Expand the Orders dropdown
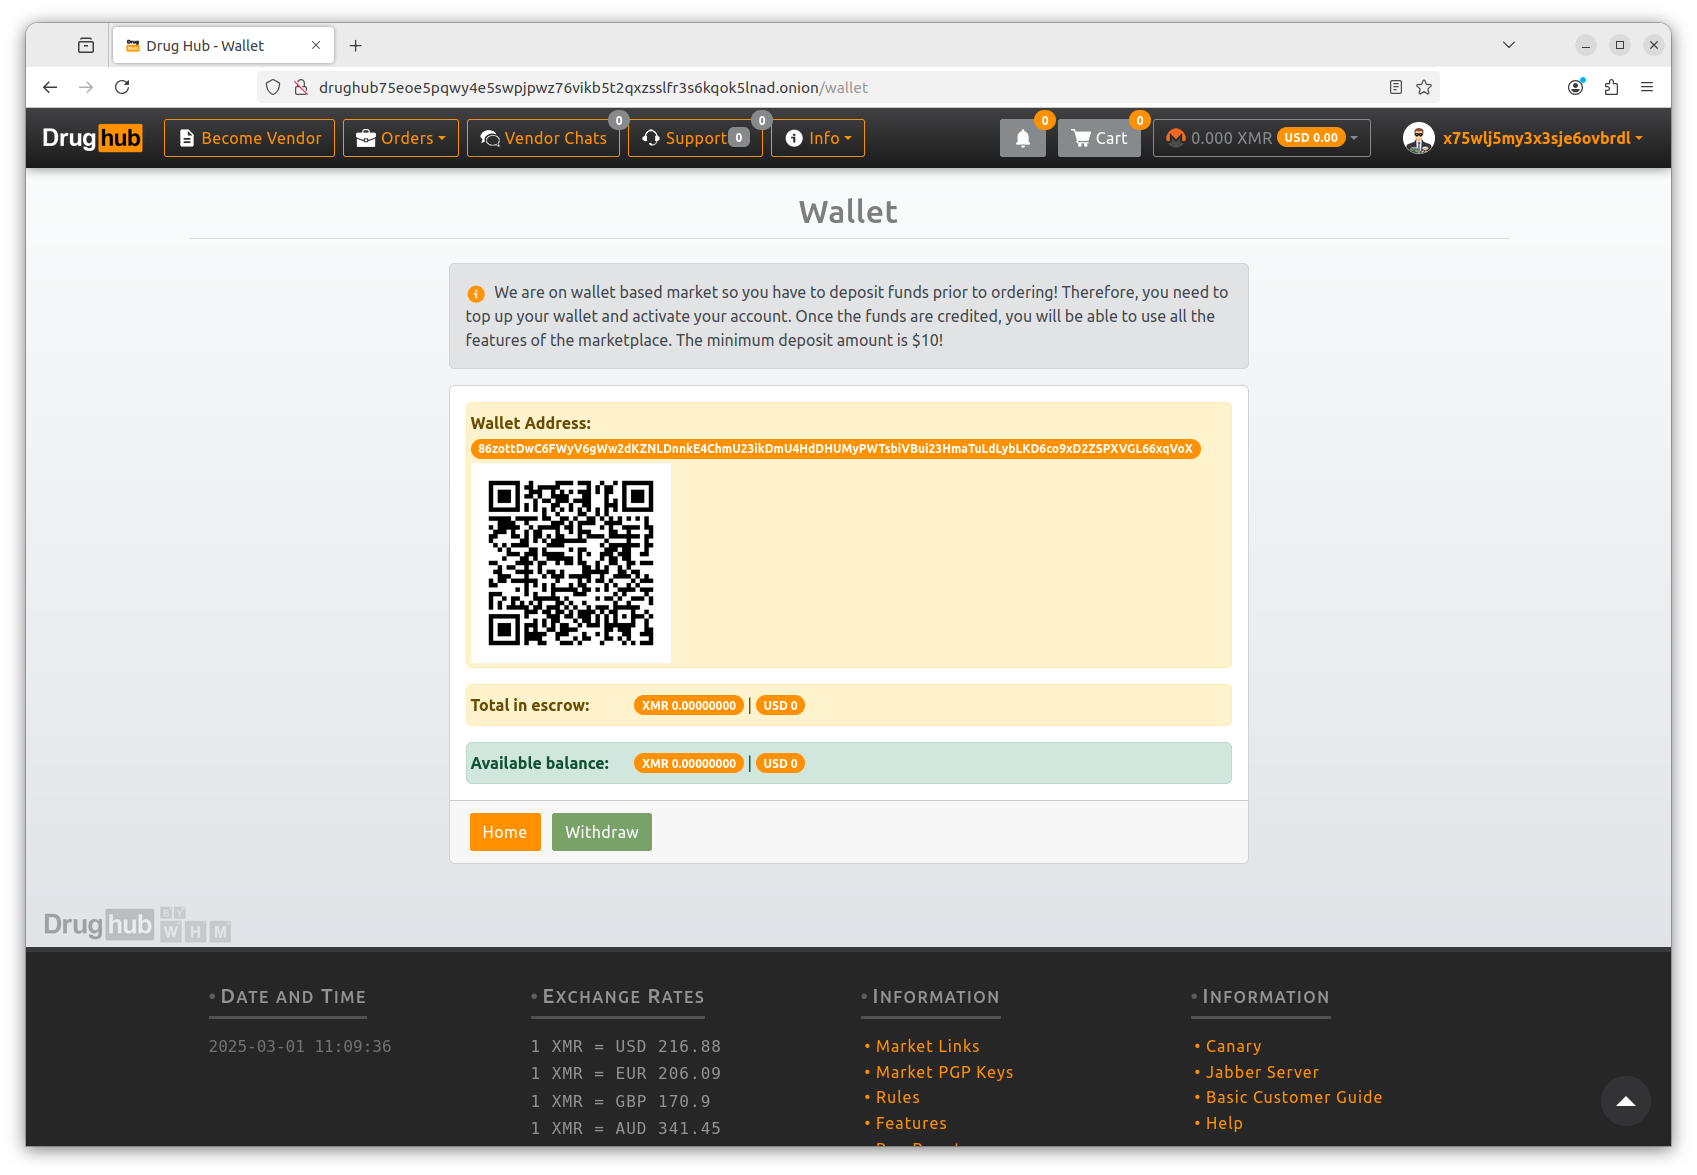 tap(400, 137)
